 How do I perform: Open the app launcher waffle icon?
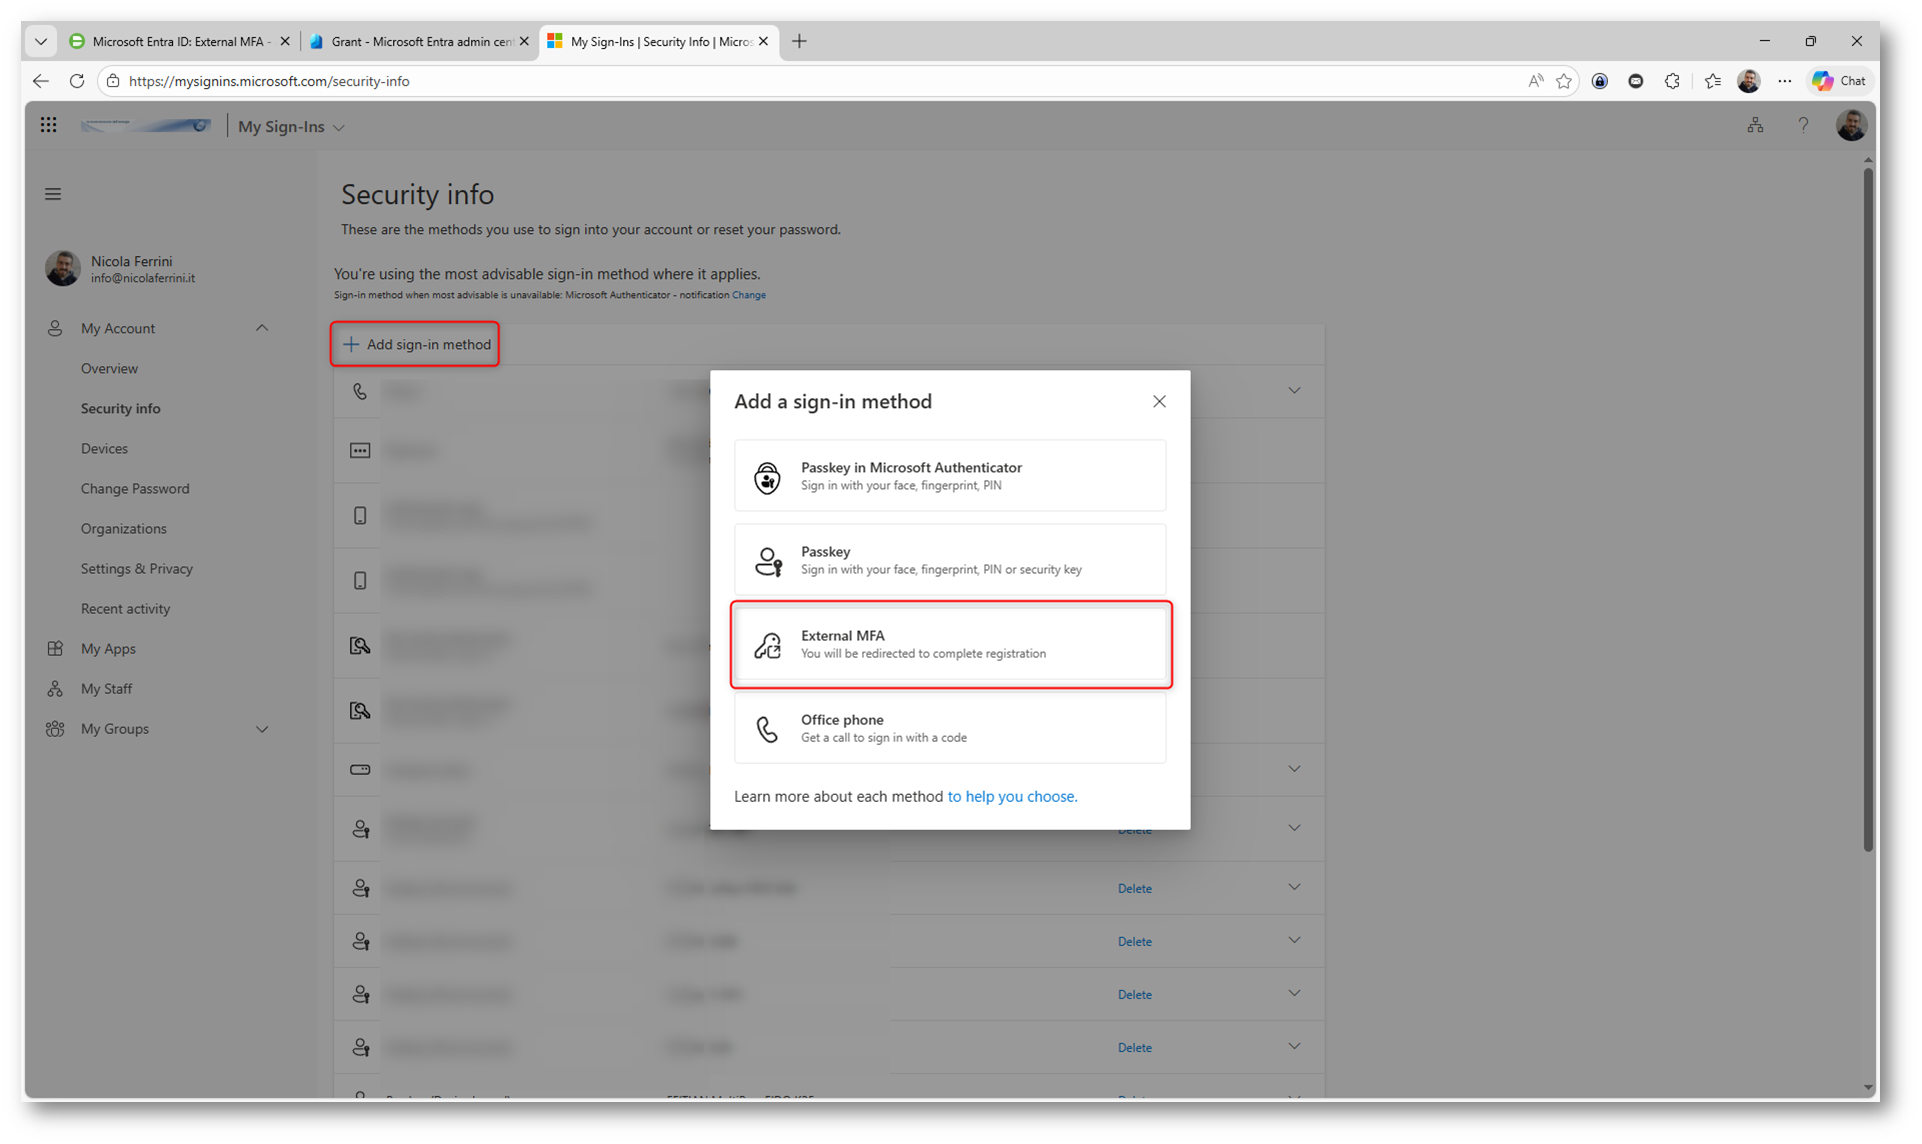48,125
